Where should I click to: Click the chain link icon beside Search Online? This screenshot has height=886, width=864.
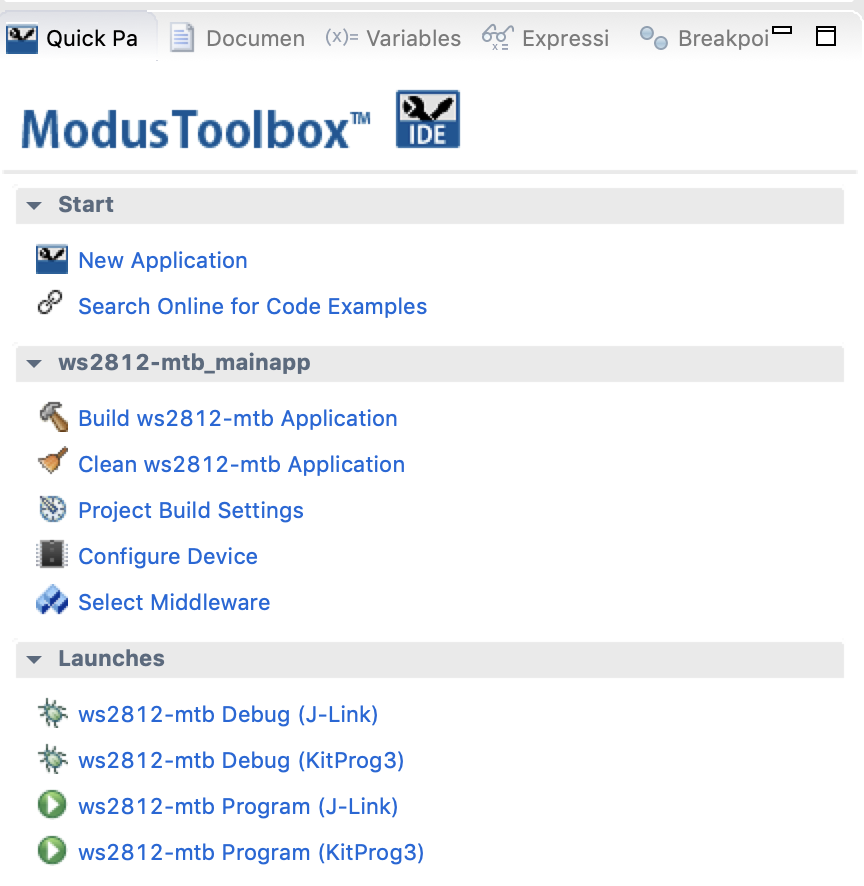point(50,302)
